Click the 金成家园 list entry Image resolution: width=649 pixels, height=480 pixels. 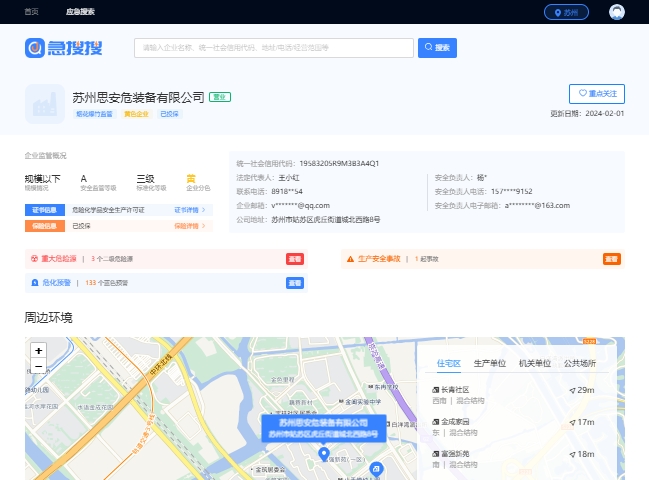[513, 427]
